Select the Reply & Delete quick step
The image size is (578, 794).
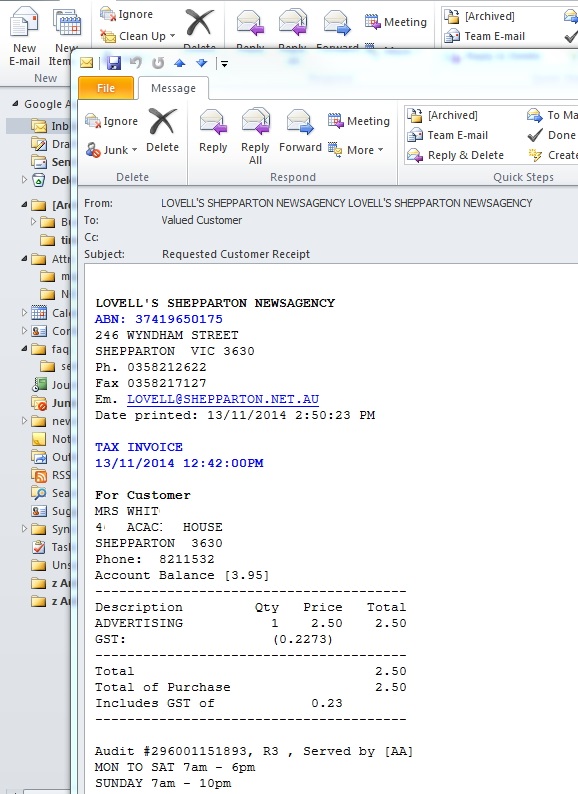pyautogui.click(x=455, y=155)
